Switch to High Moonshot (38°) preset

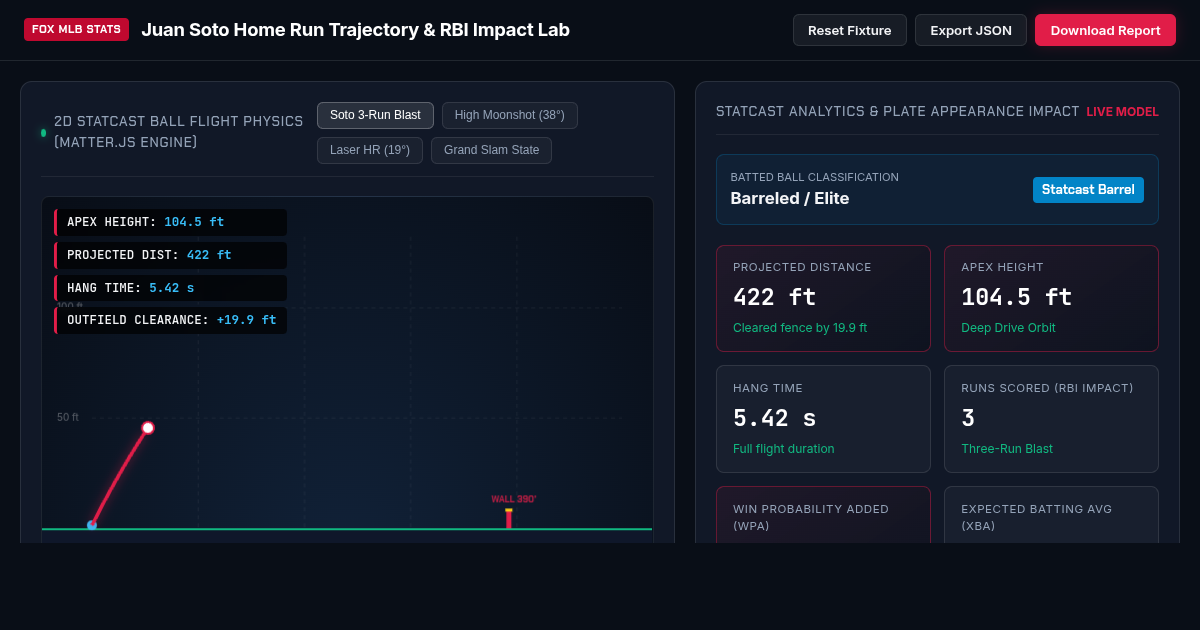click(x=510, y=115)
